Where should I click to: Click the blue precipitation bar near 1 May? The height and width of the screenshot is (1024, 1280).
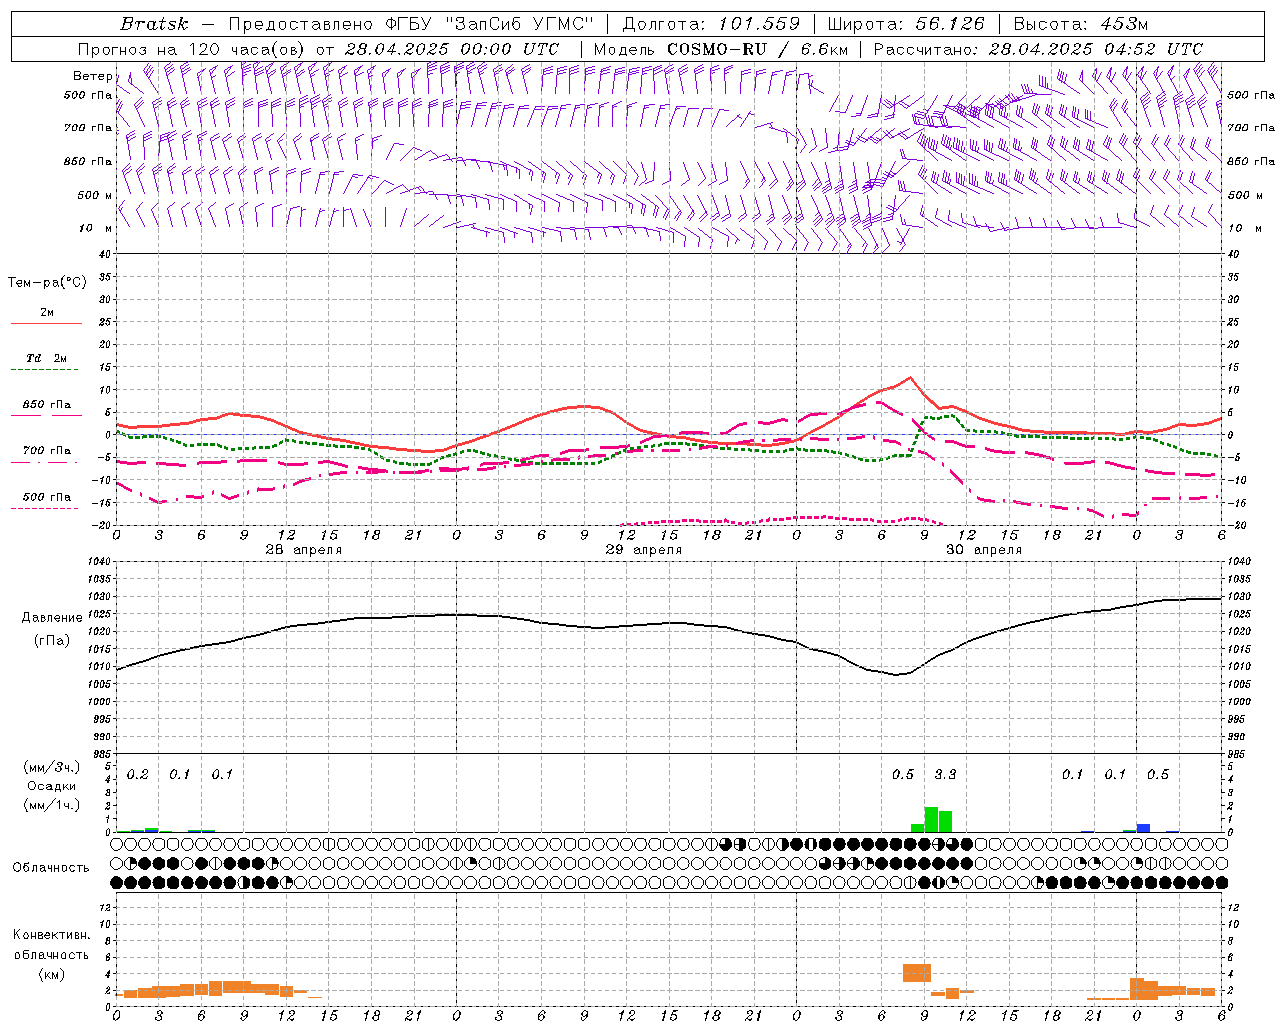[1143, 828]
